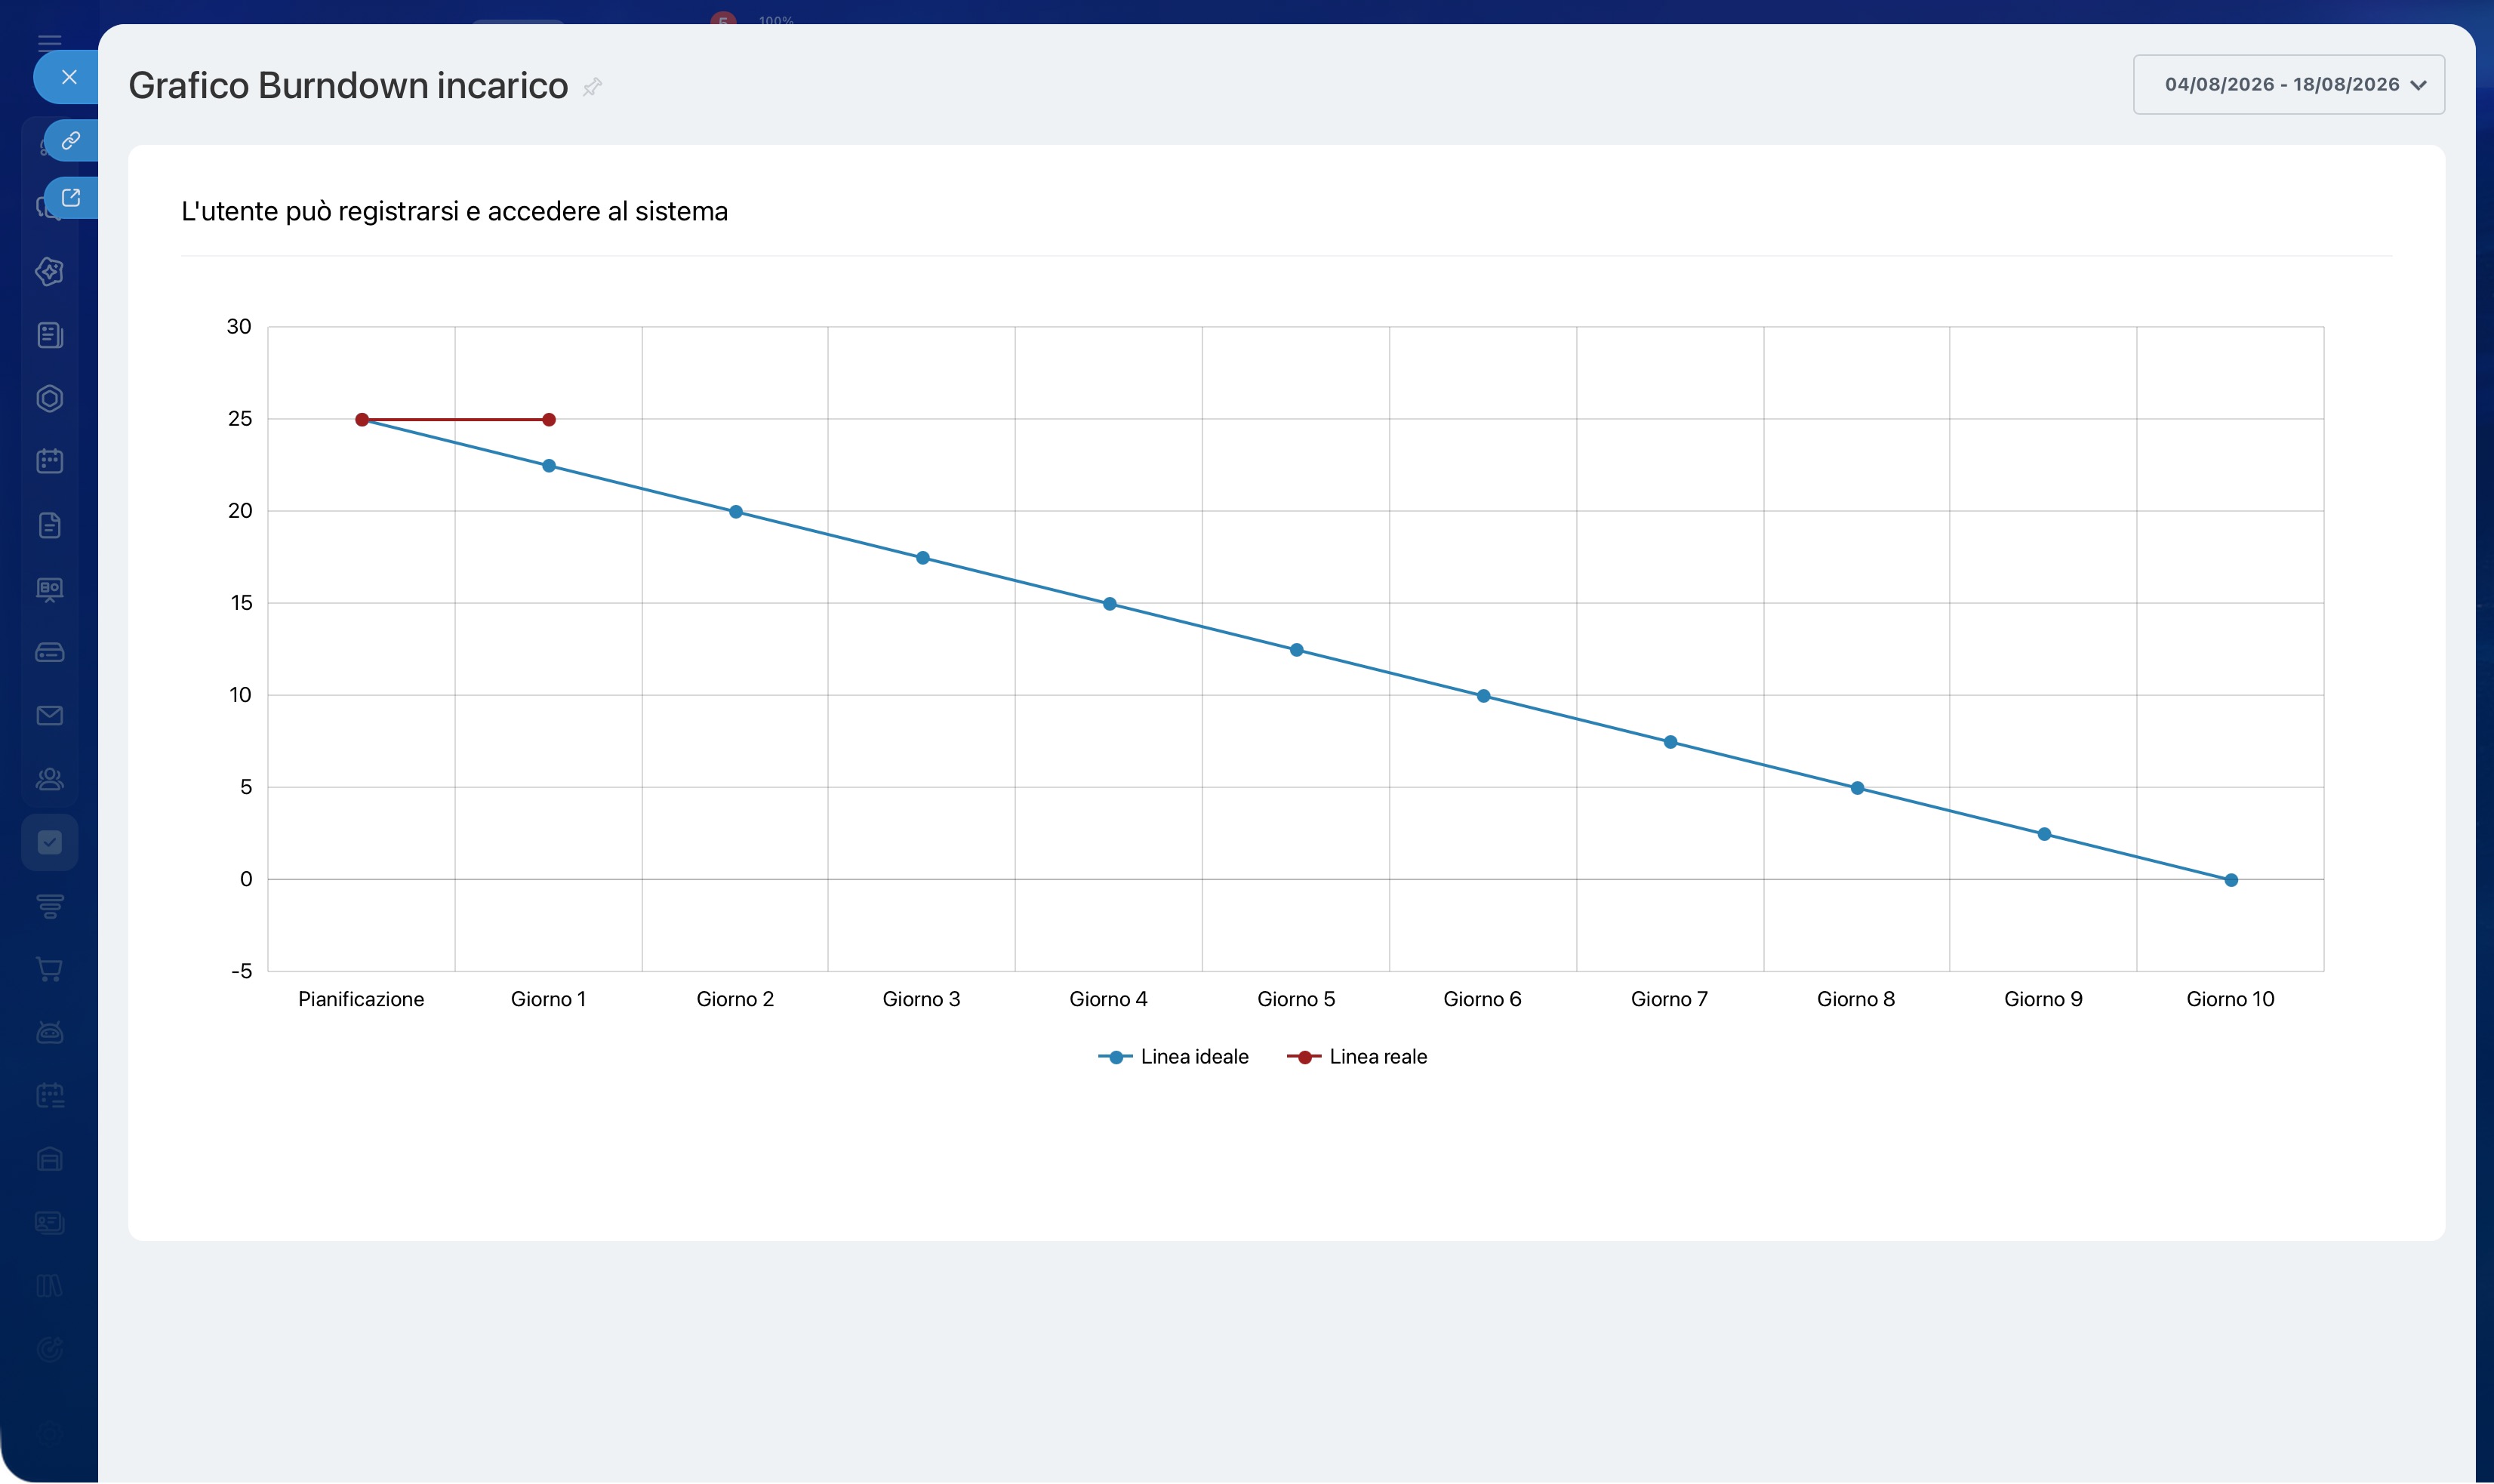This screenshot has height=1484, width=2494.
Task: Select the red Giorno 1 real point
Action: click(x=549, y=420)
